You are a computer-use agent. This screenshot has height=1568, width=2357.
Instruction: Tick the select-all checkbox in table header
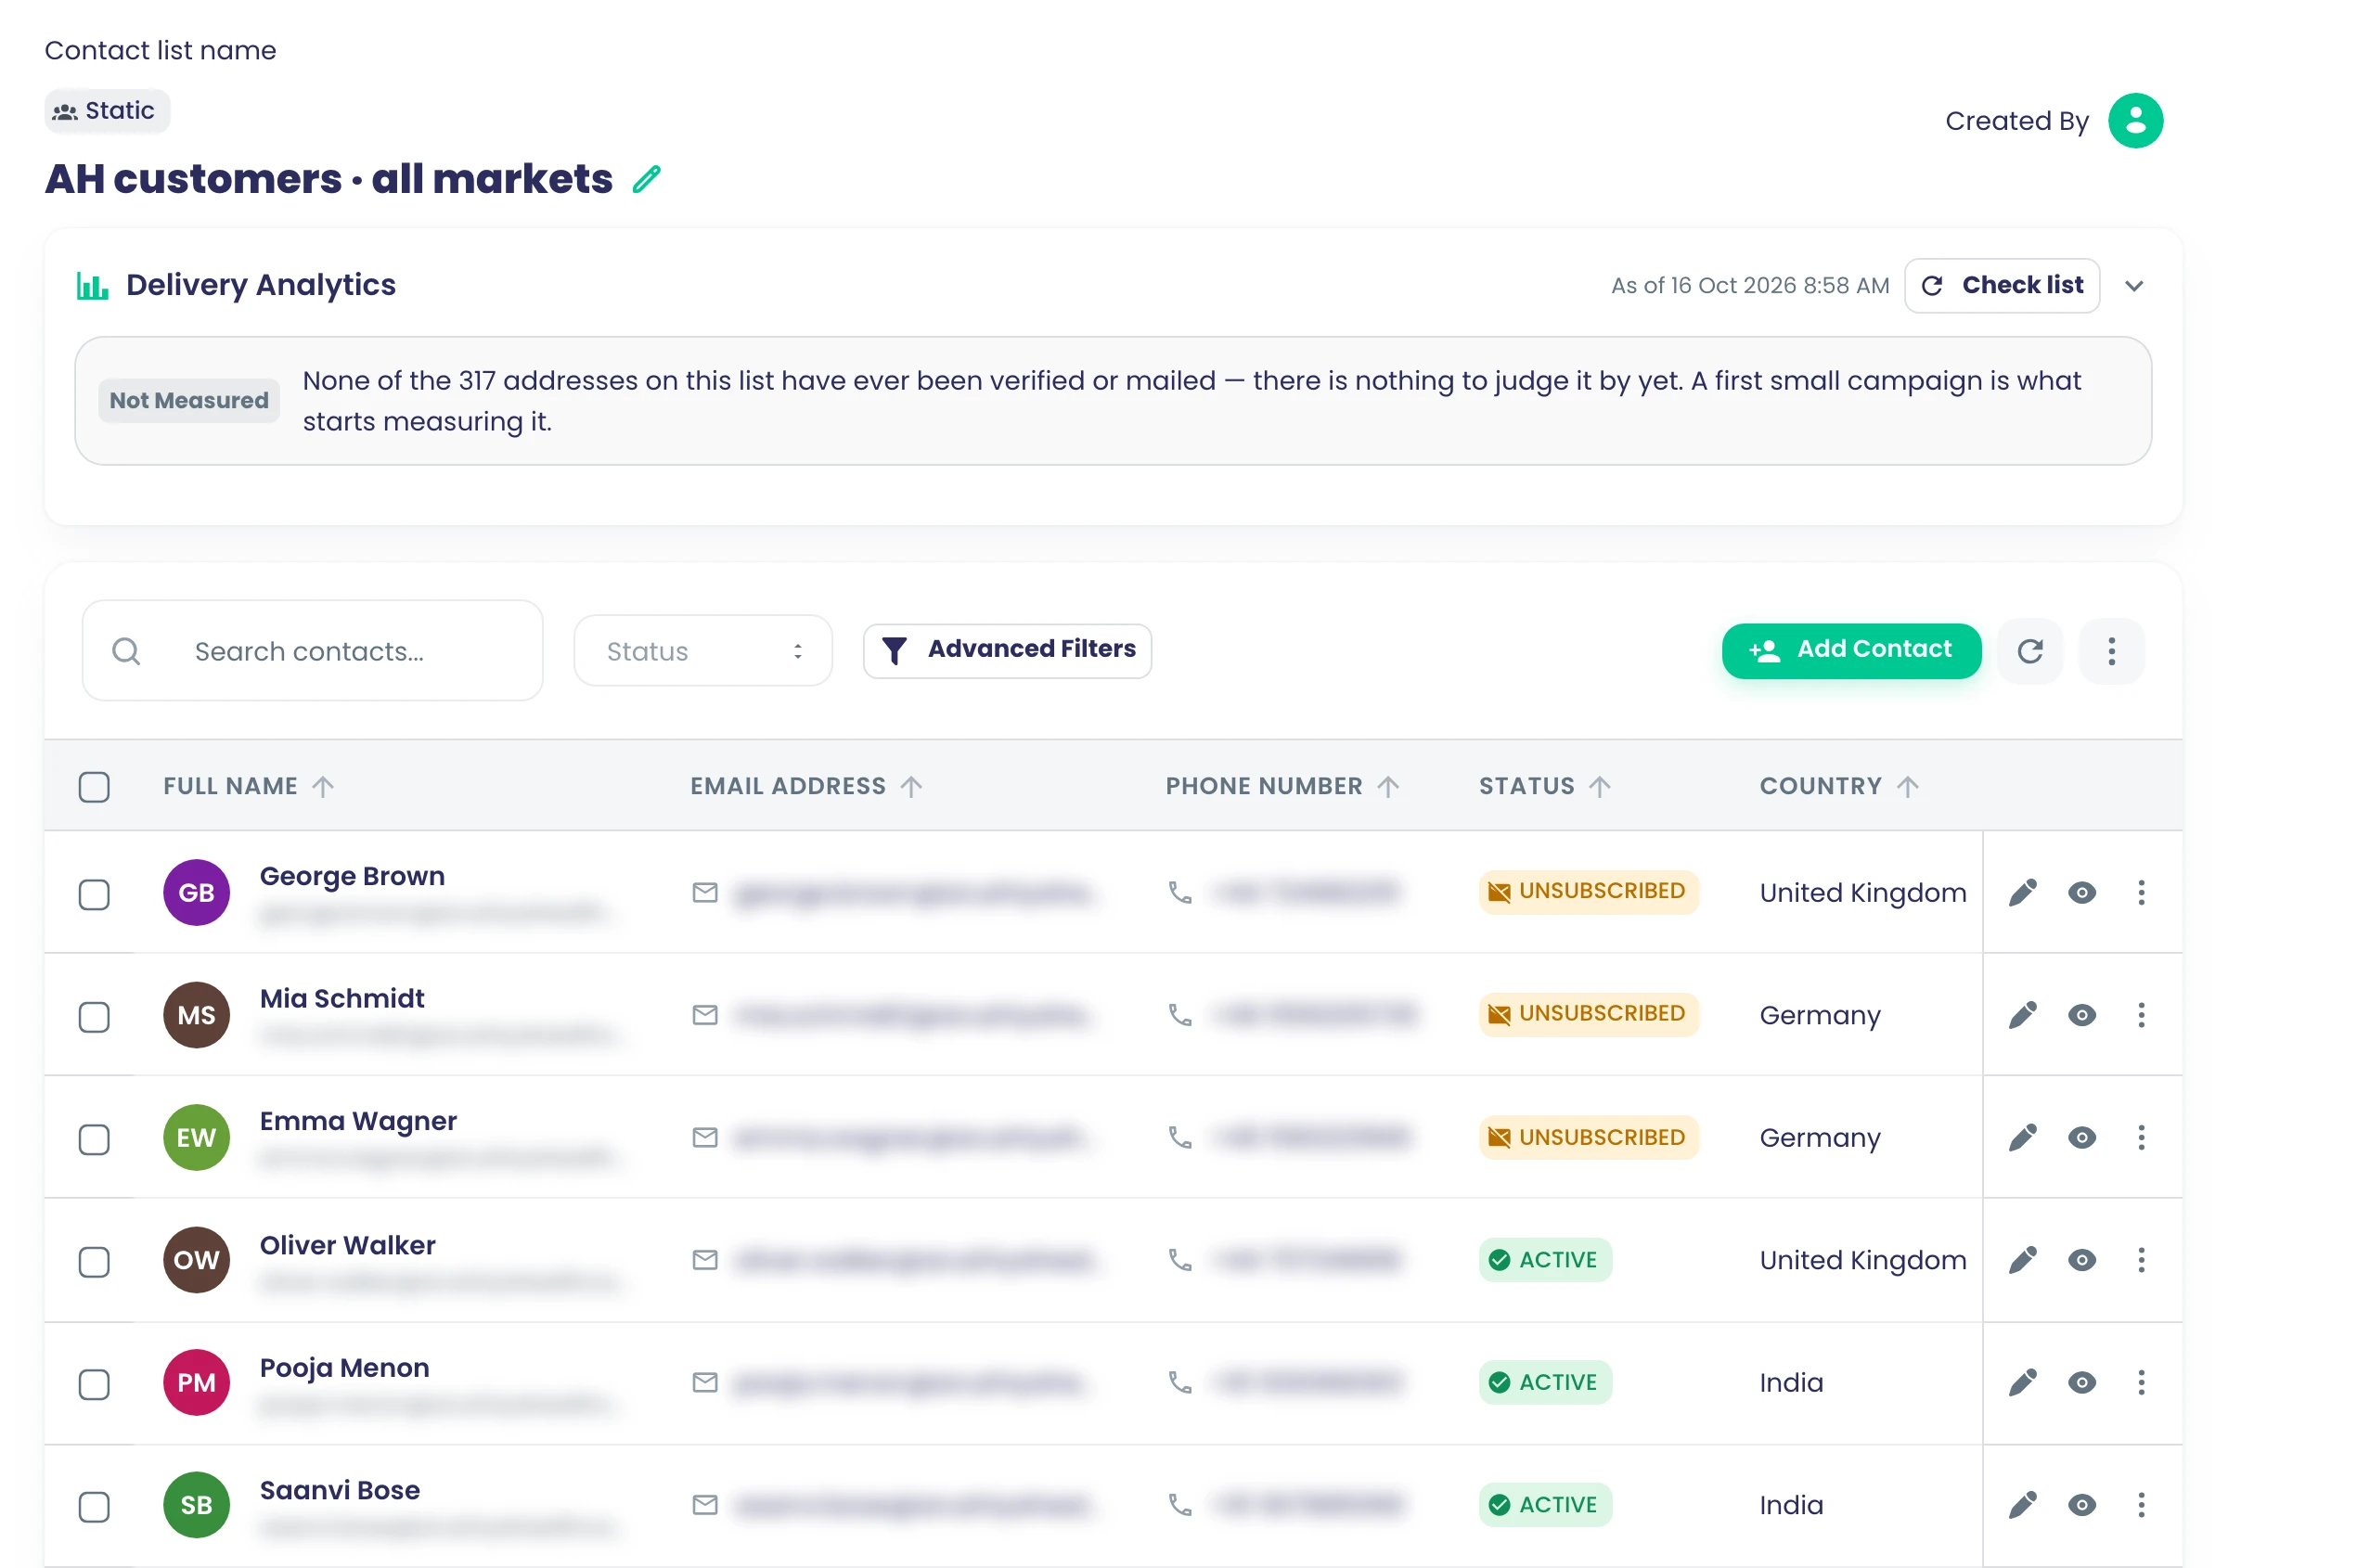(94, 787)
